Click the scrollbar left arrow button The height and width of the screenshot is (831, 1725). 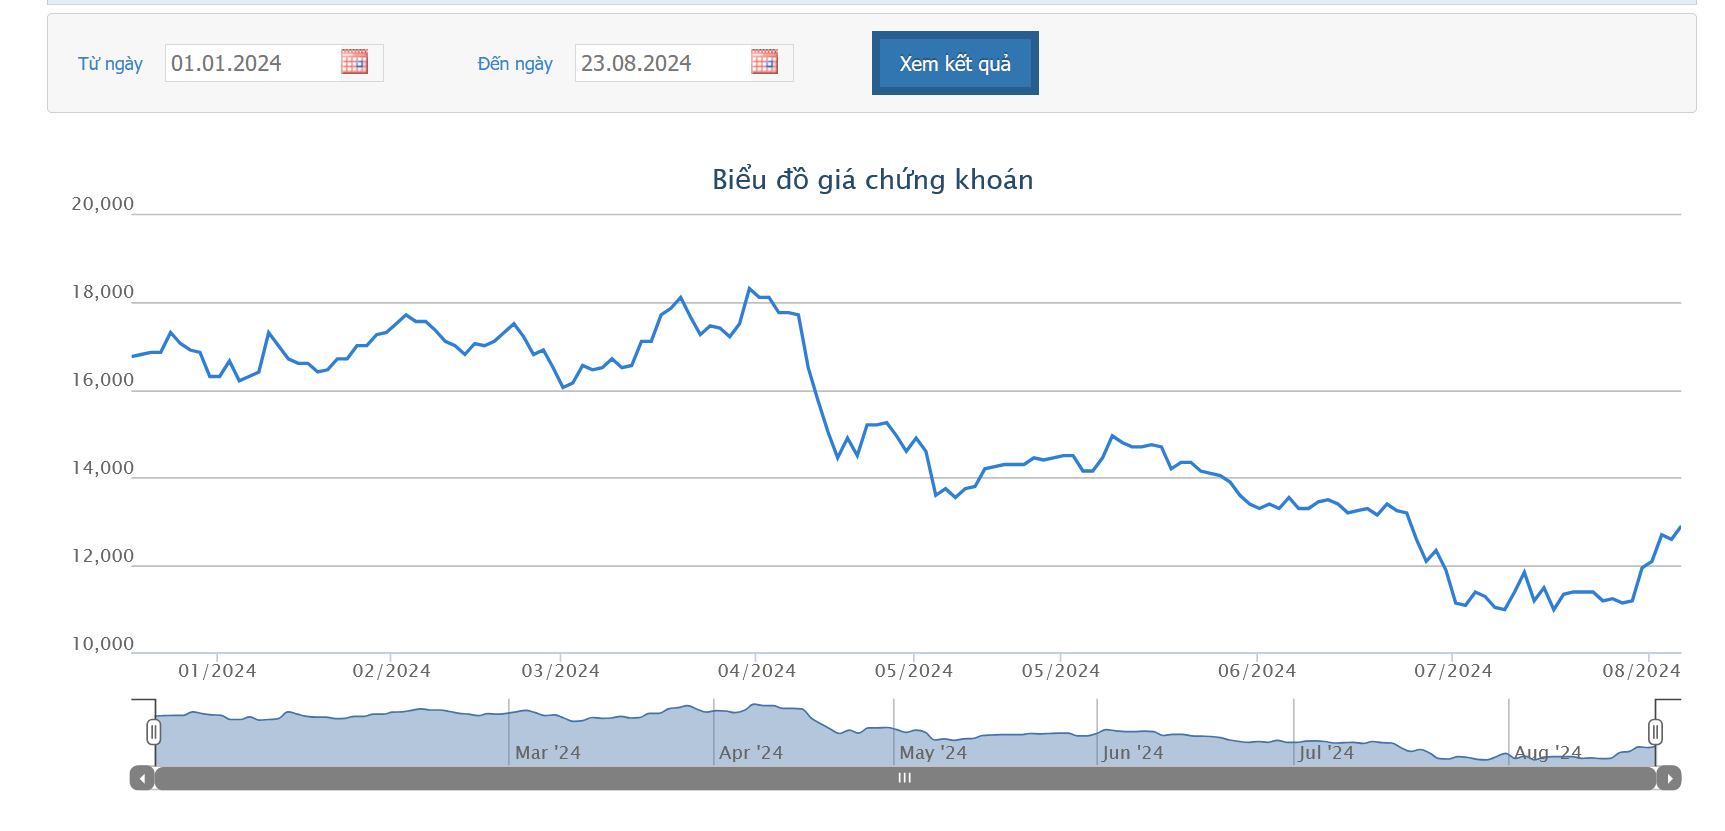tap(142, 778)
